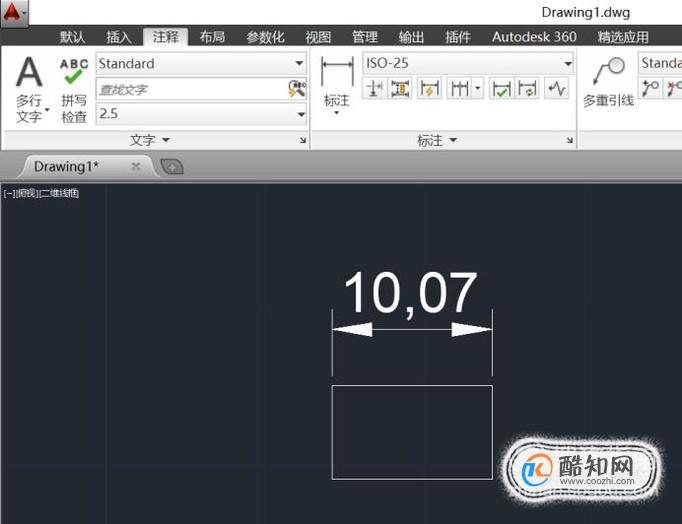Open the text panel dialog launcher arrow
The width and height of the screenshot is (682, 524).
(x=303, y=140)
